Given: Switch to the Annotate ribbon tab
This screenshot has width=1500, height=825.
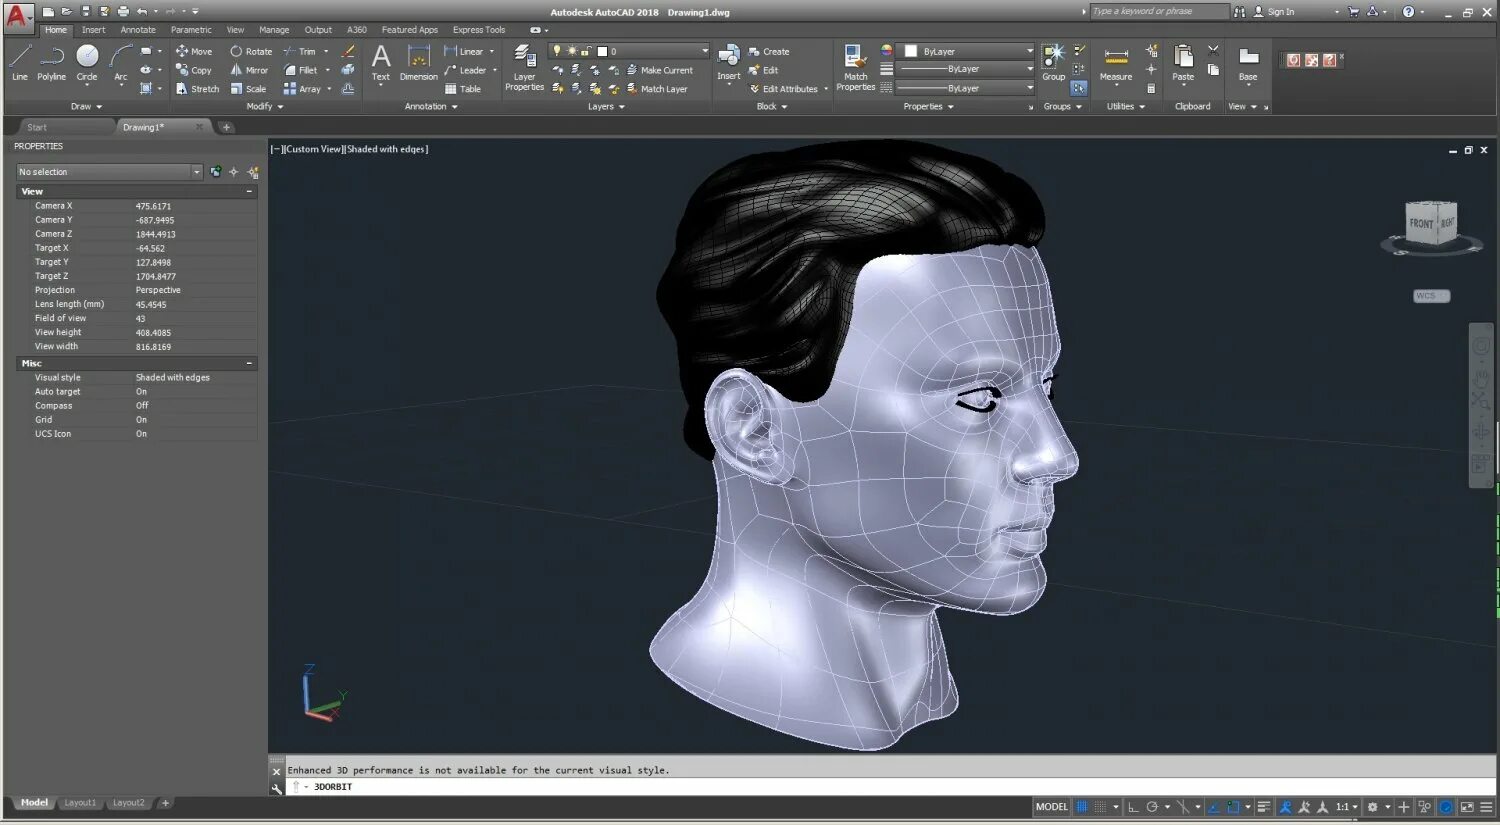Looking at the screenshot, I should click(138, 30).
